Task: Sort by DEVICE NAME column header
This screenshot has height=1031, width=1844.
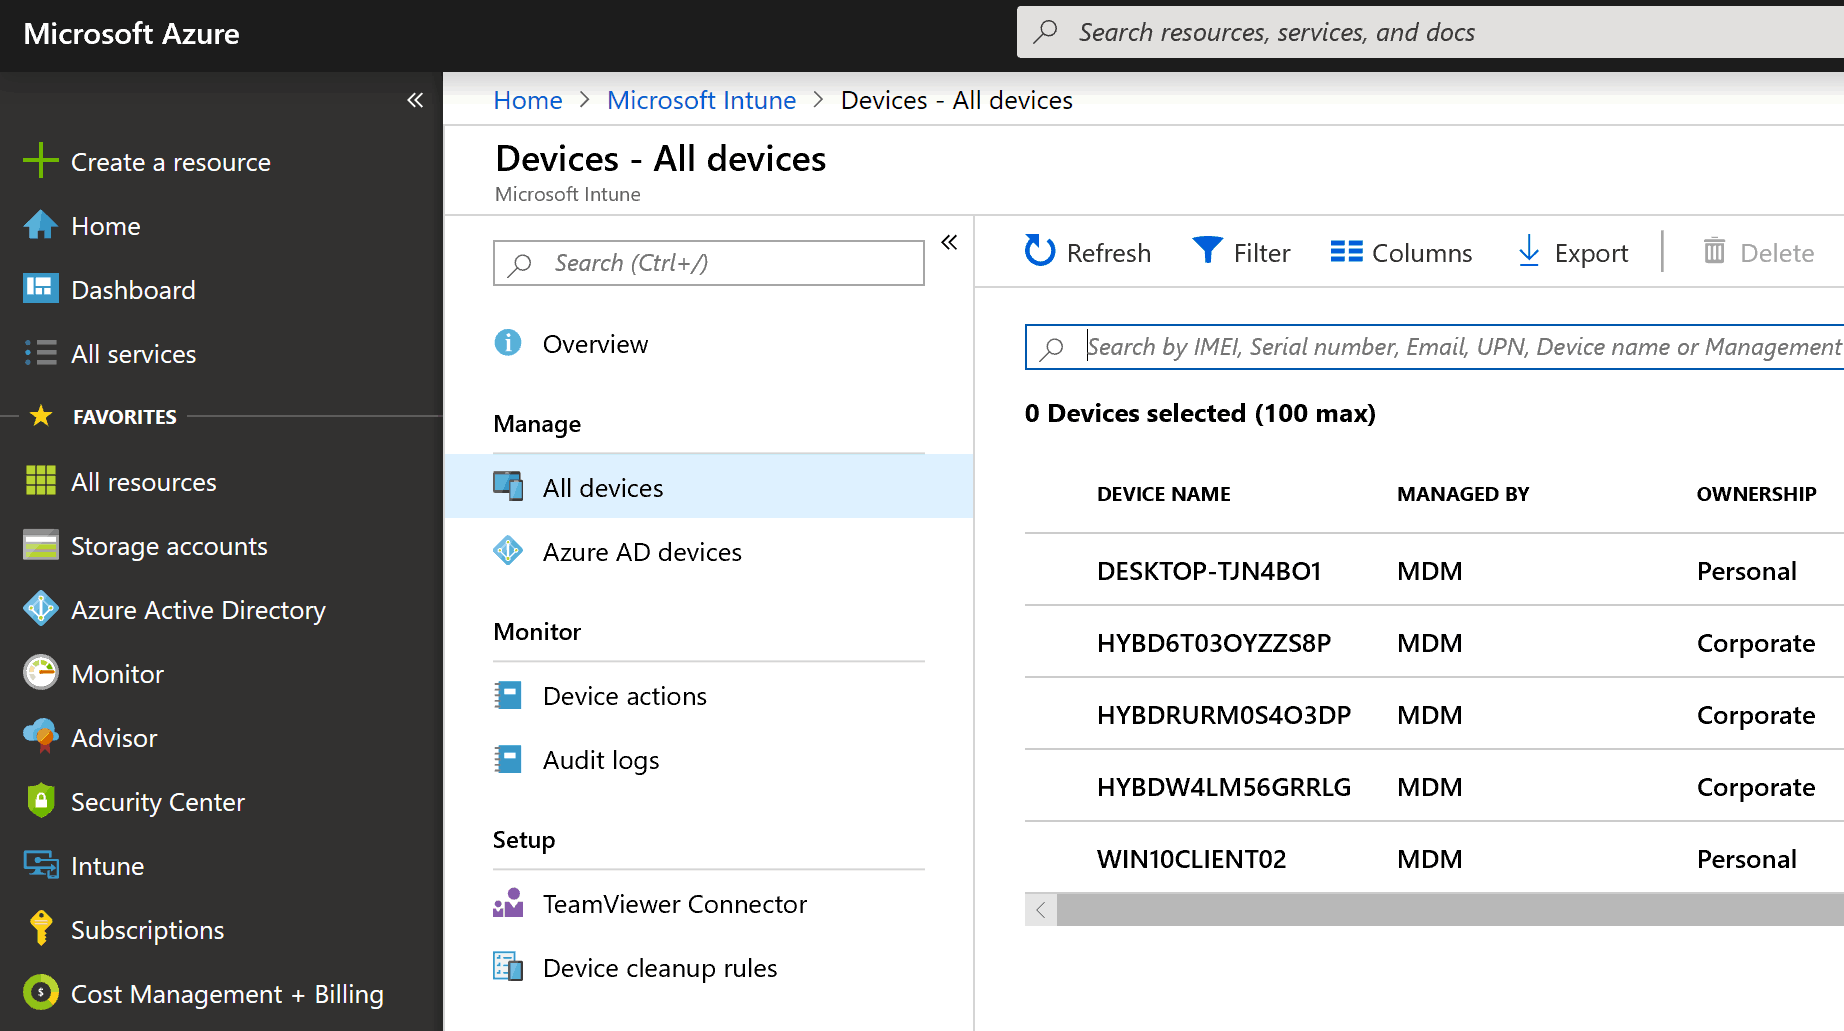Action: (1163, 494)
